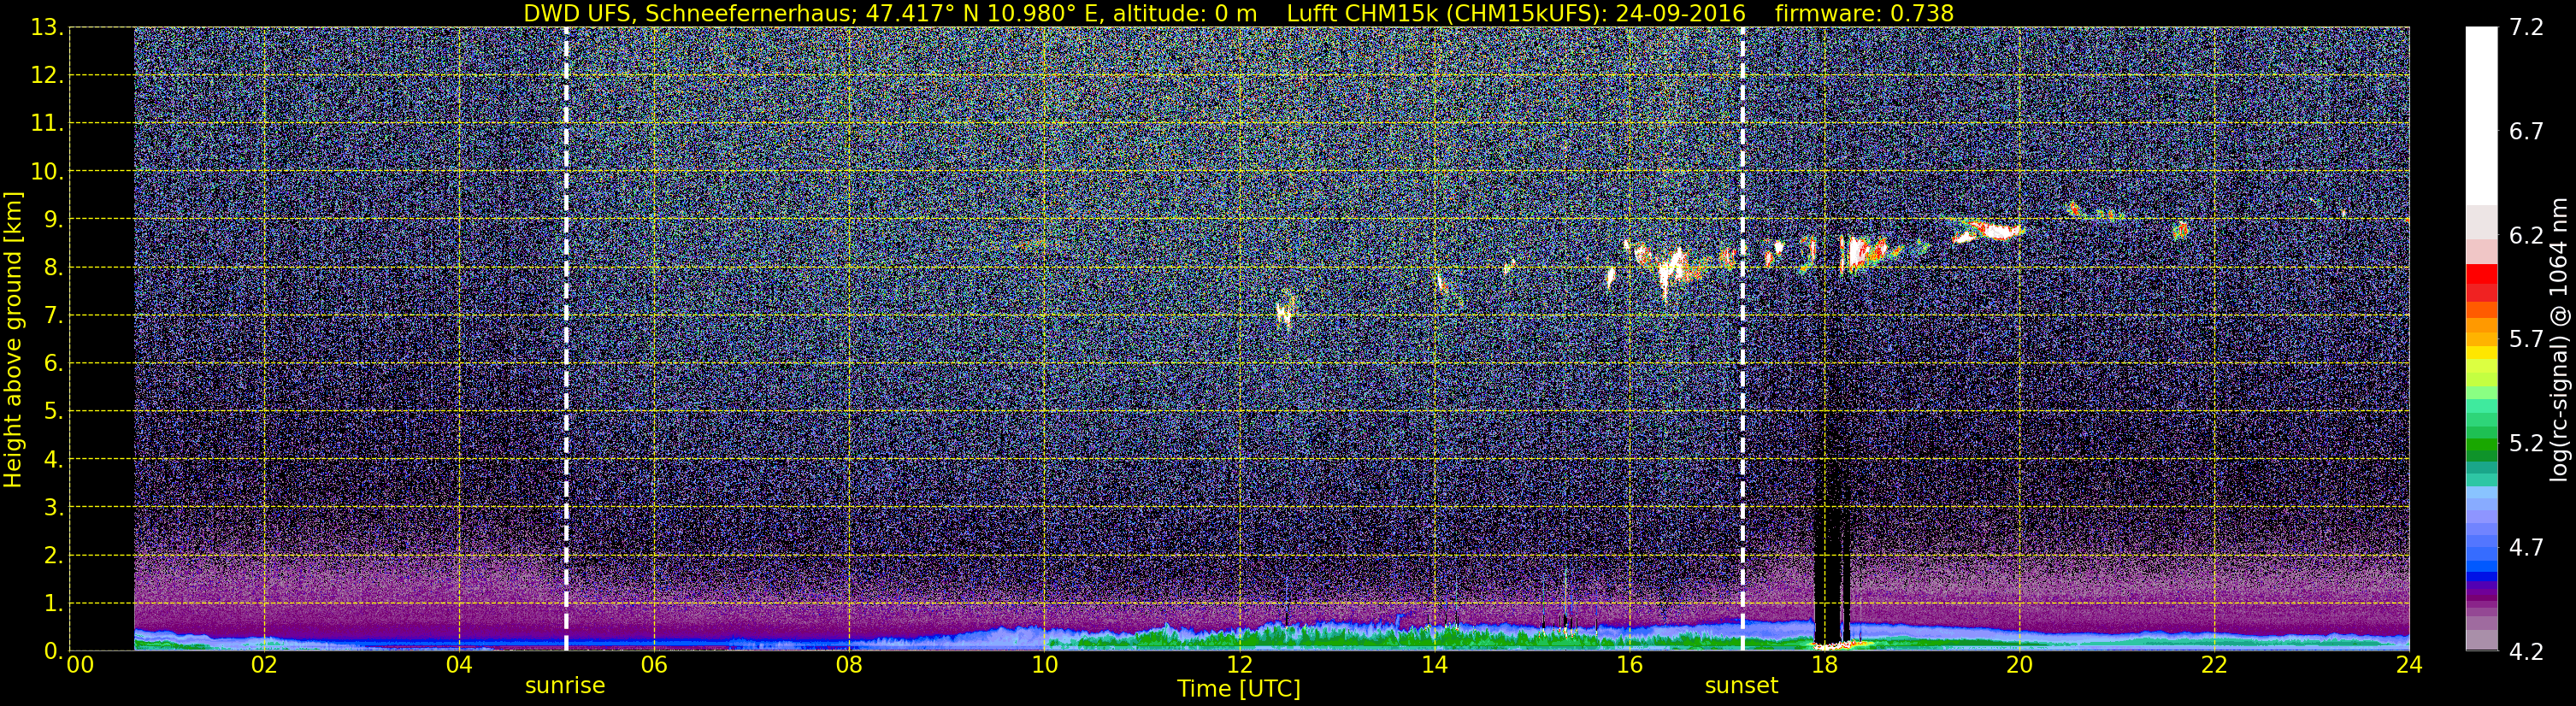This screenshot has width=2576, height=706.
Task: Click the height axis tick '7.'
Action: click(x=52, y=316)
